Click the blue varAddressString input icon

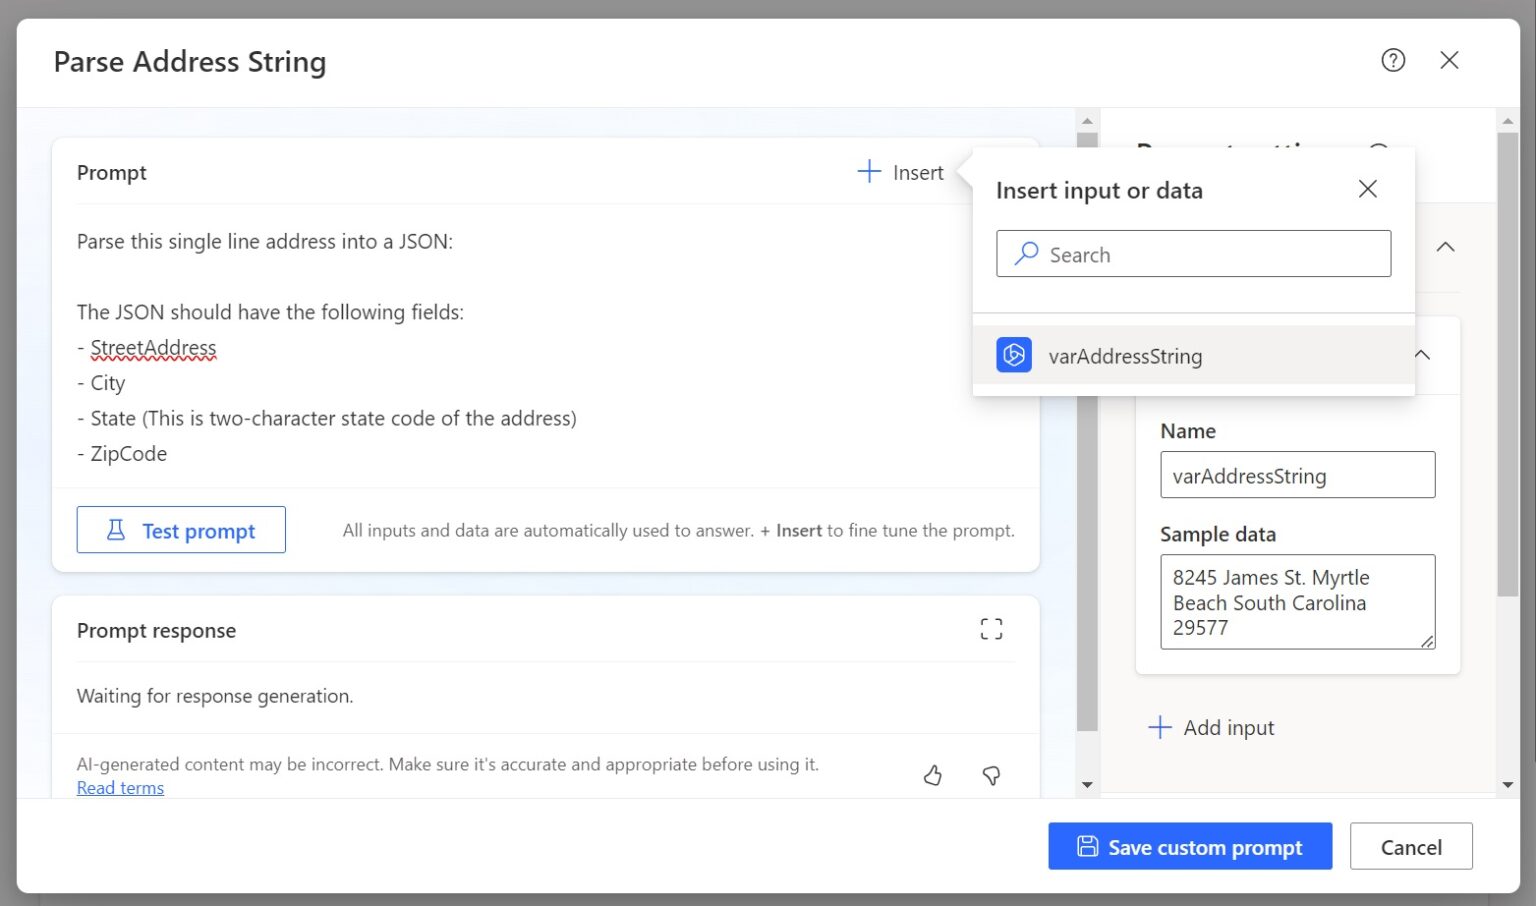coord(1014,355)
